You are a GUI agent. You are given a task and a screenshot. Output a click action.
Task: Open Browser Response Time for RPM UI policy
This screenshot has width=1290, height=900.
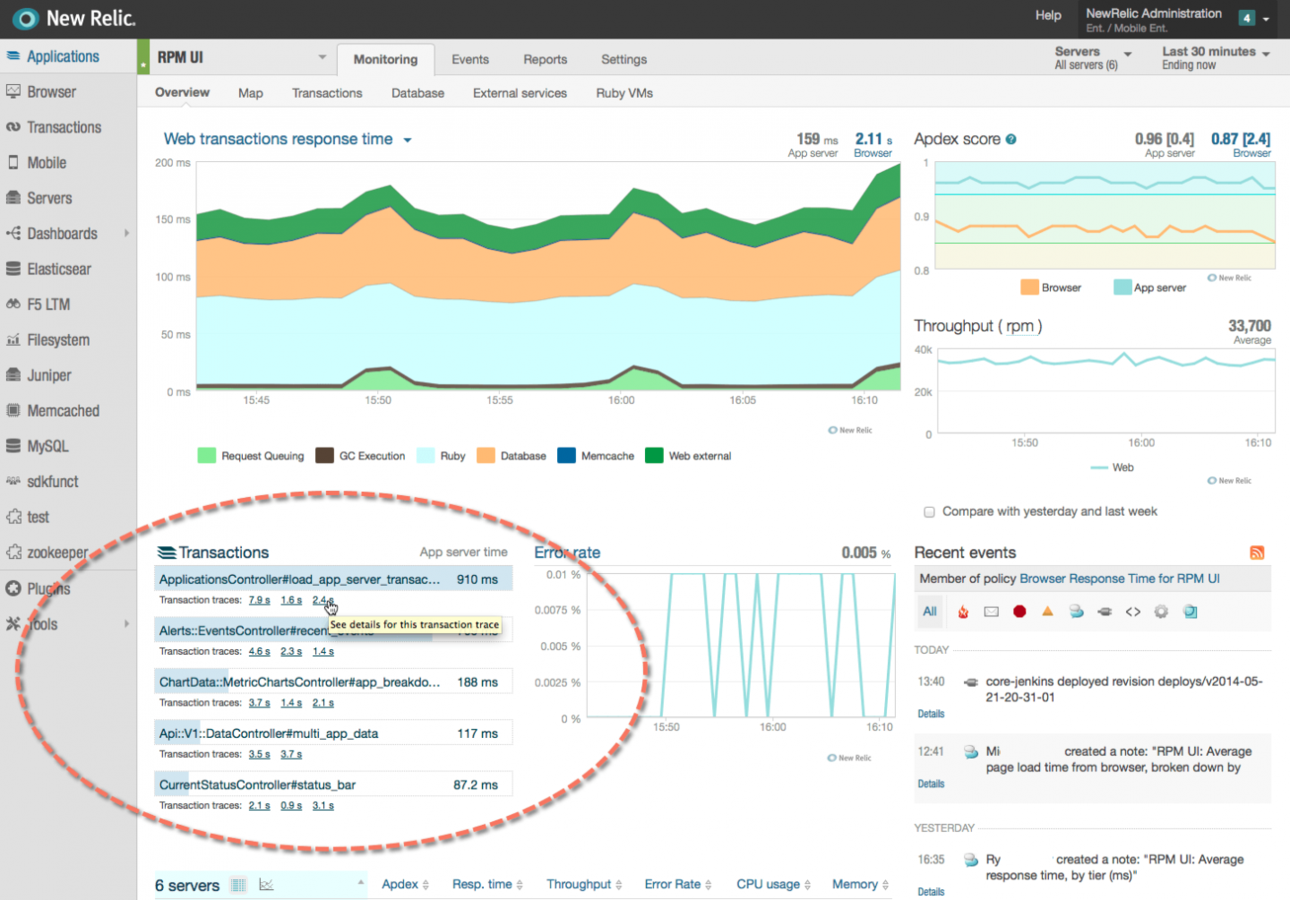(x=1119, y=579)
